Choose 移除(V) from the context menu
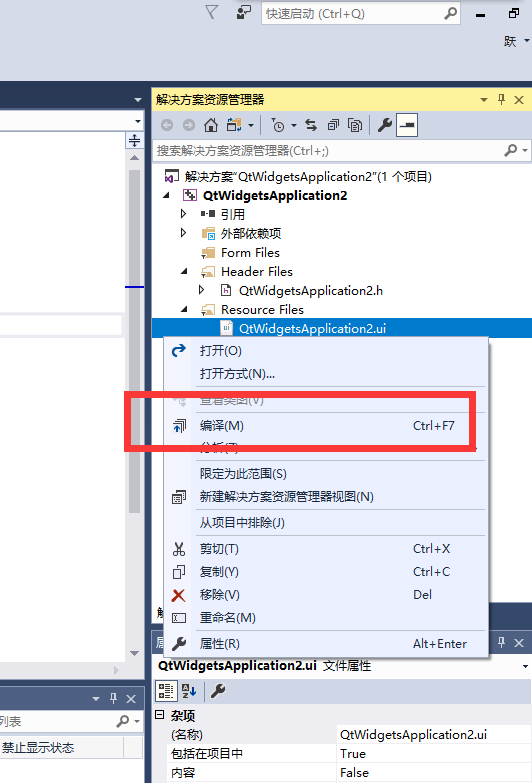This screenshot has height=783, width=532. [326, 594]
